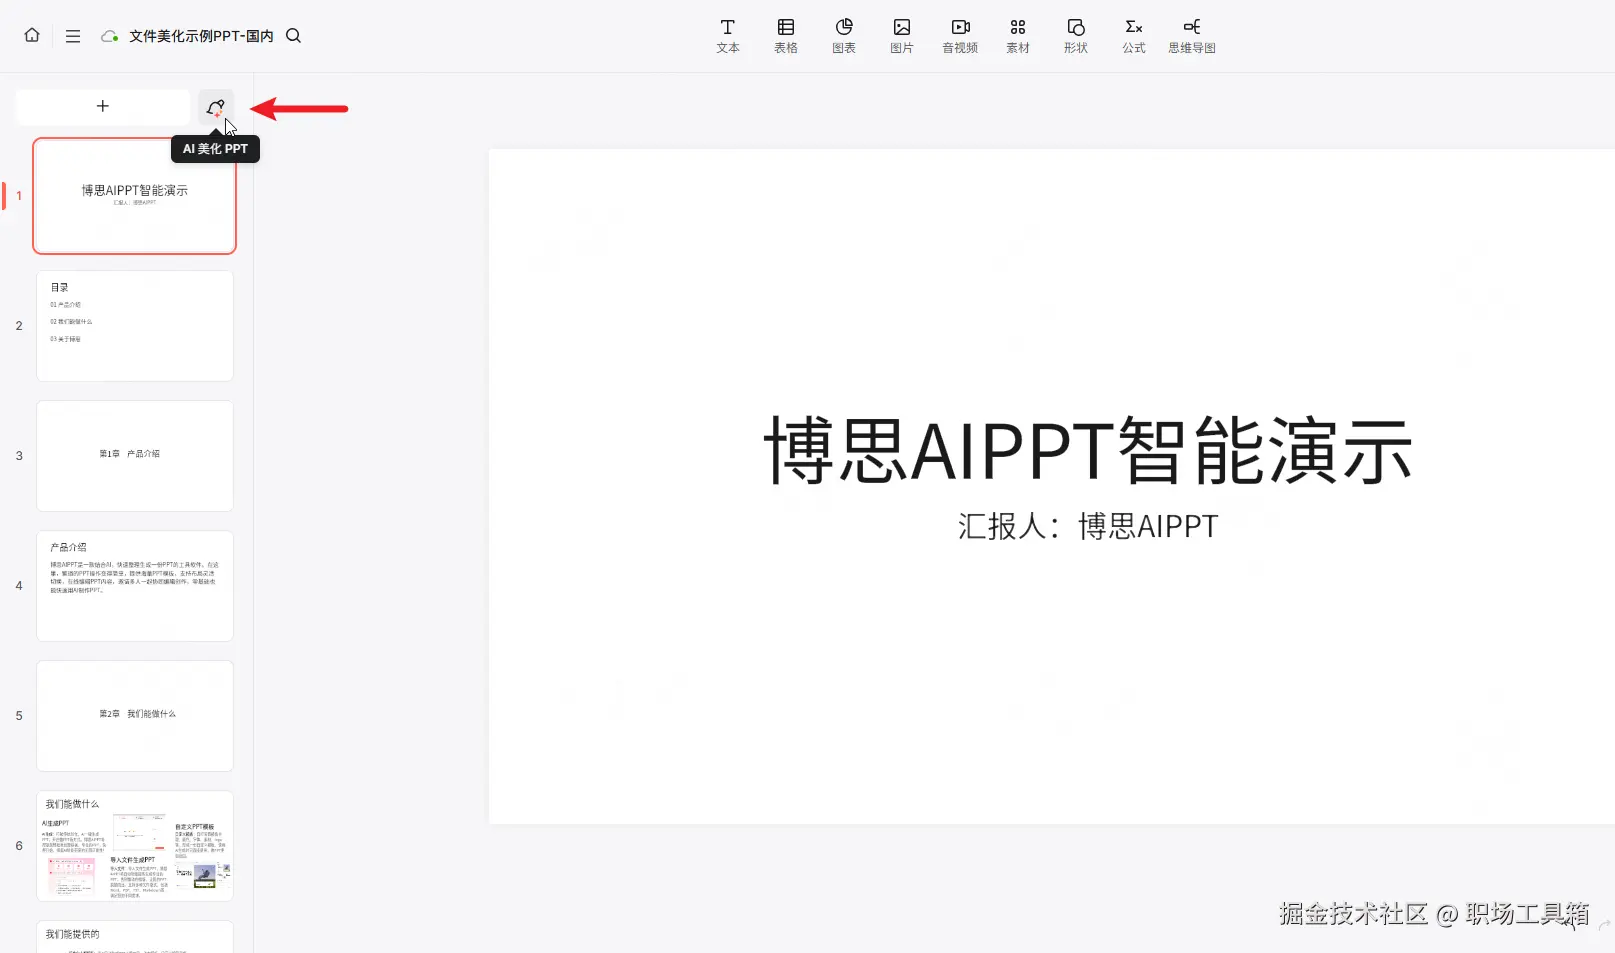Select slide 2 thumbnail 目录
Screen dimensions: 1615x953
(135, 326)
